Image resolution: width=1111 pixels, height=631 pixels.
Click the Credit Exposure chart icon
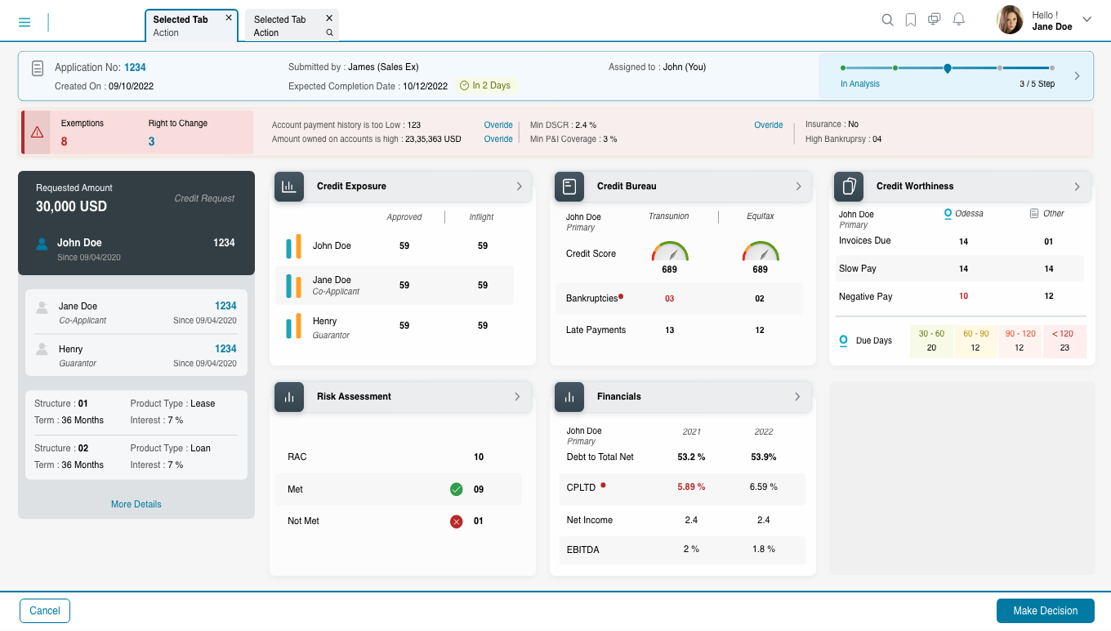click(289, 187)
